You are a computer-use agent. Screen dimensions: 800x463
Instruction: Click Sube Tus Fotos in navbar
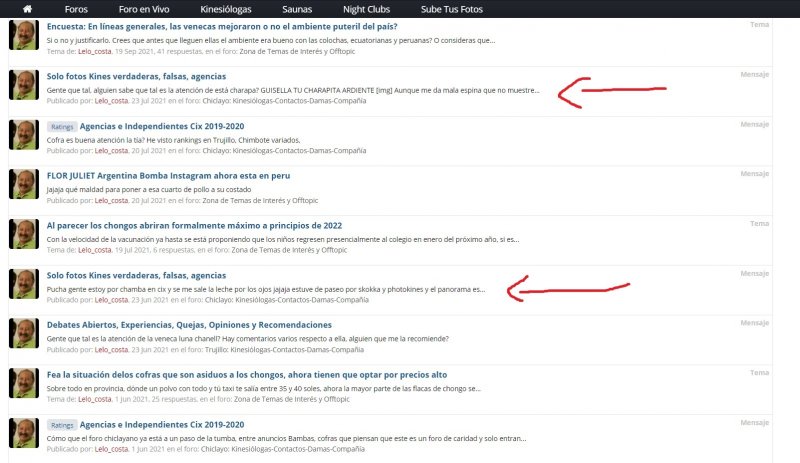pyautogui.click(x=451, y=8)
